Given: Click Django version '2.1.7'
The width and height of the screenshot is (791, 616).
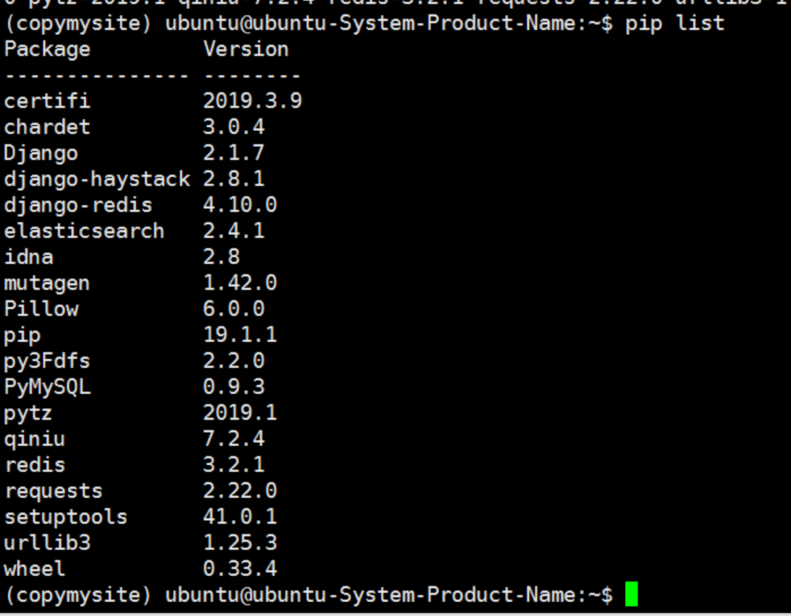Looking at the screenshot, I should (234, 153).
